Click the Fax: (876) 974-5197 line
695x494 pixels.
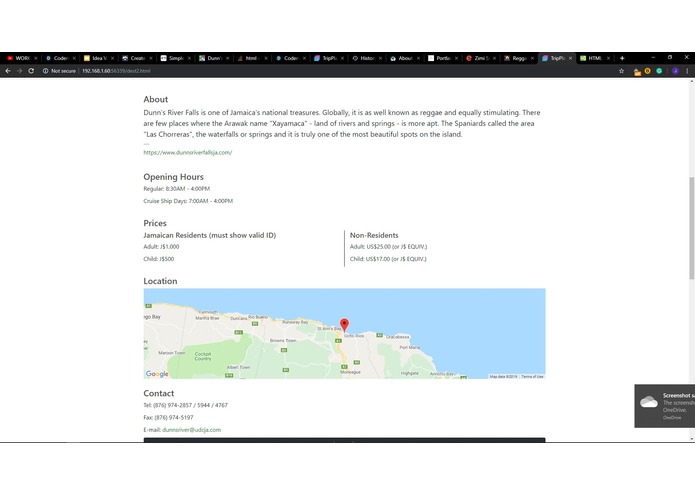tap(168, 417)
